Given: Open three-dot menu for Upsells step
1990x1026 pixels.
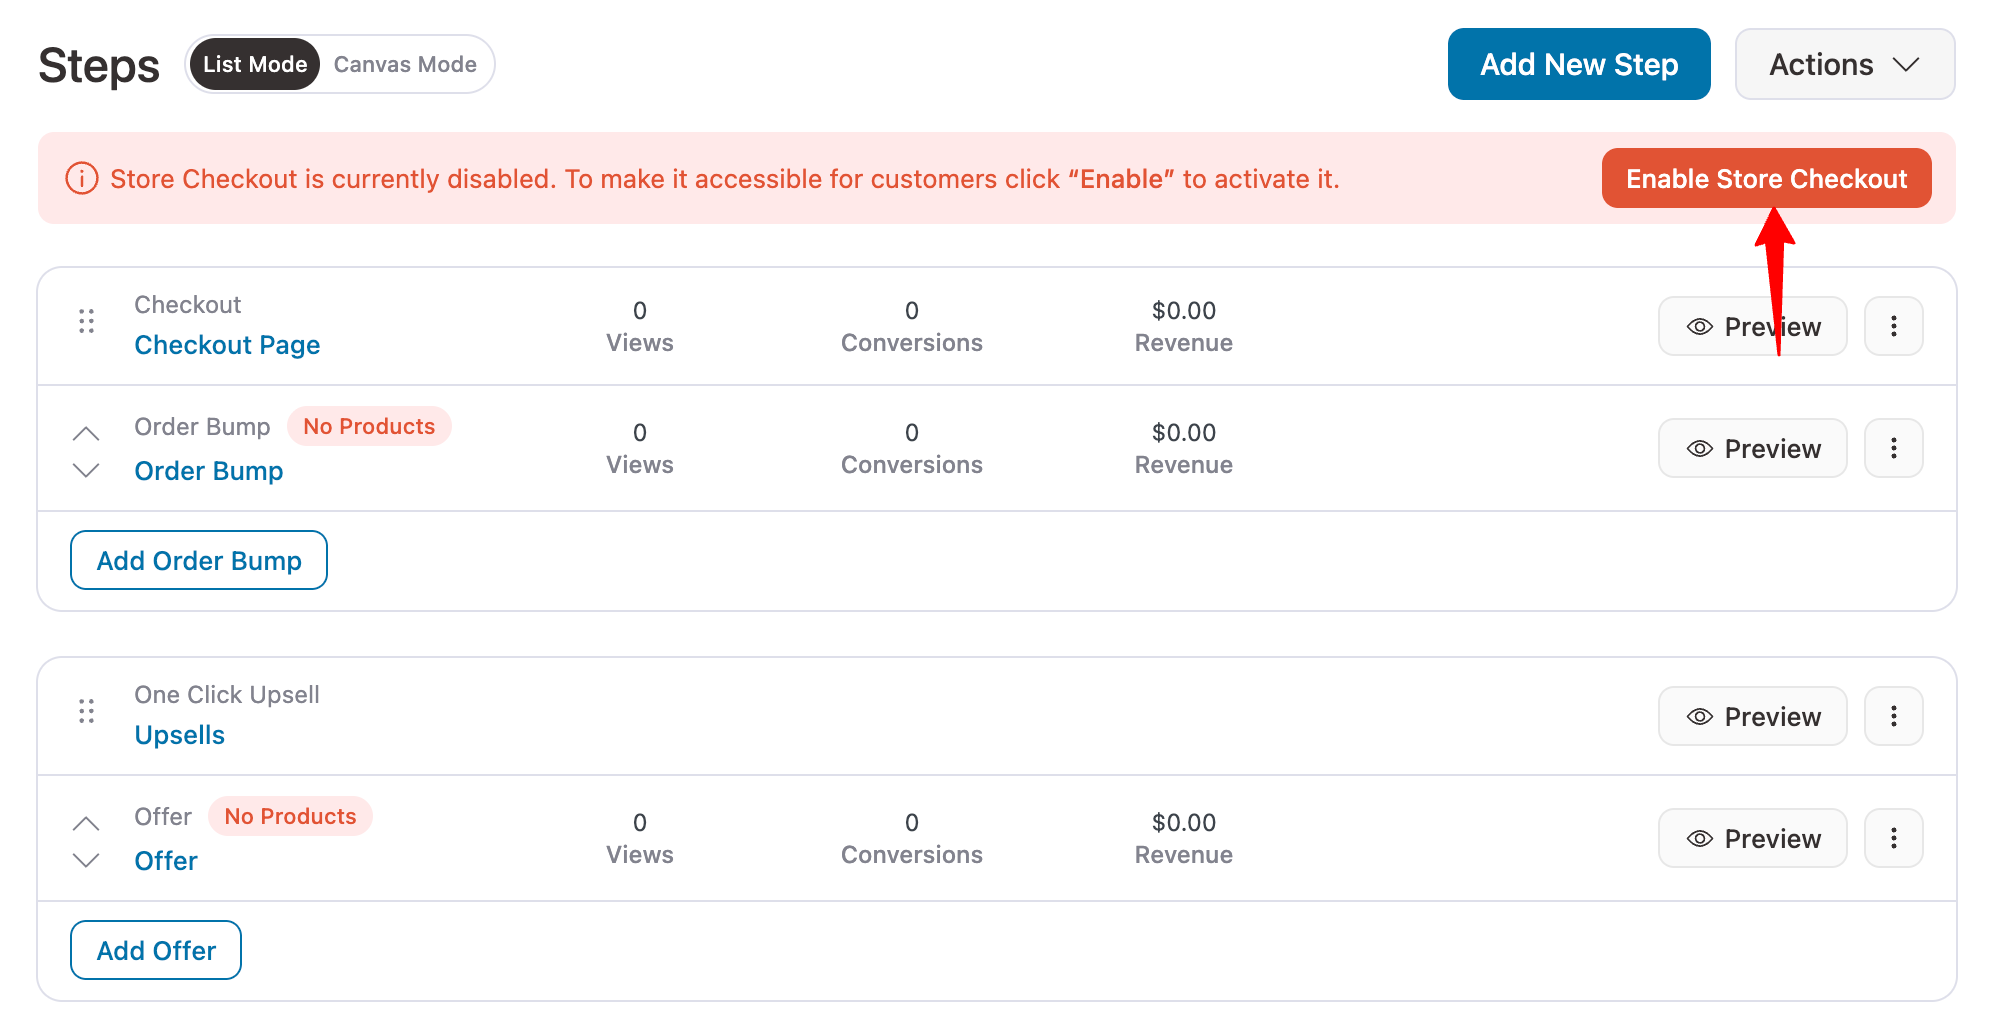Looking at the screenshot, I should (1893, 716).
